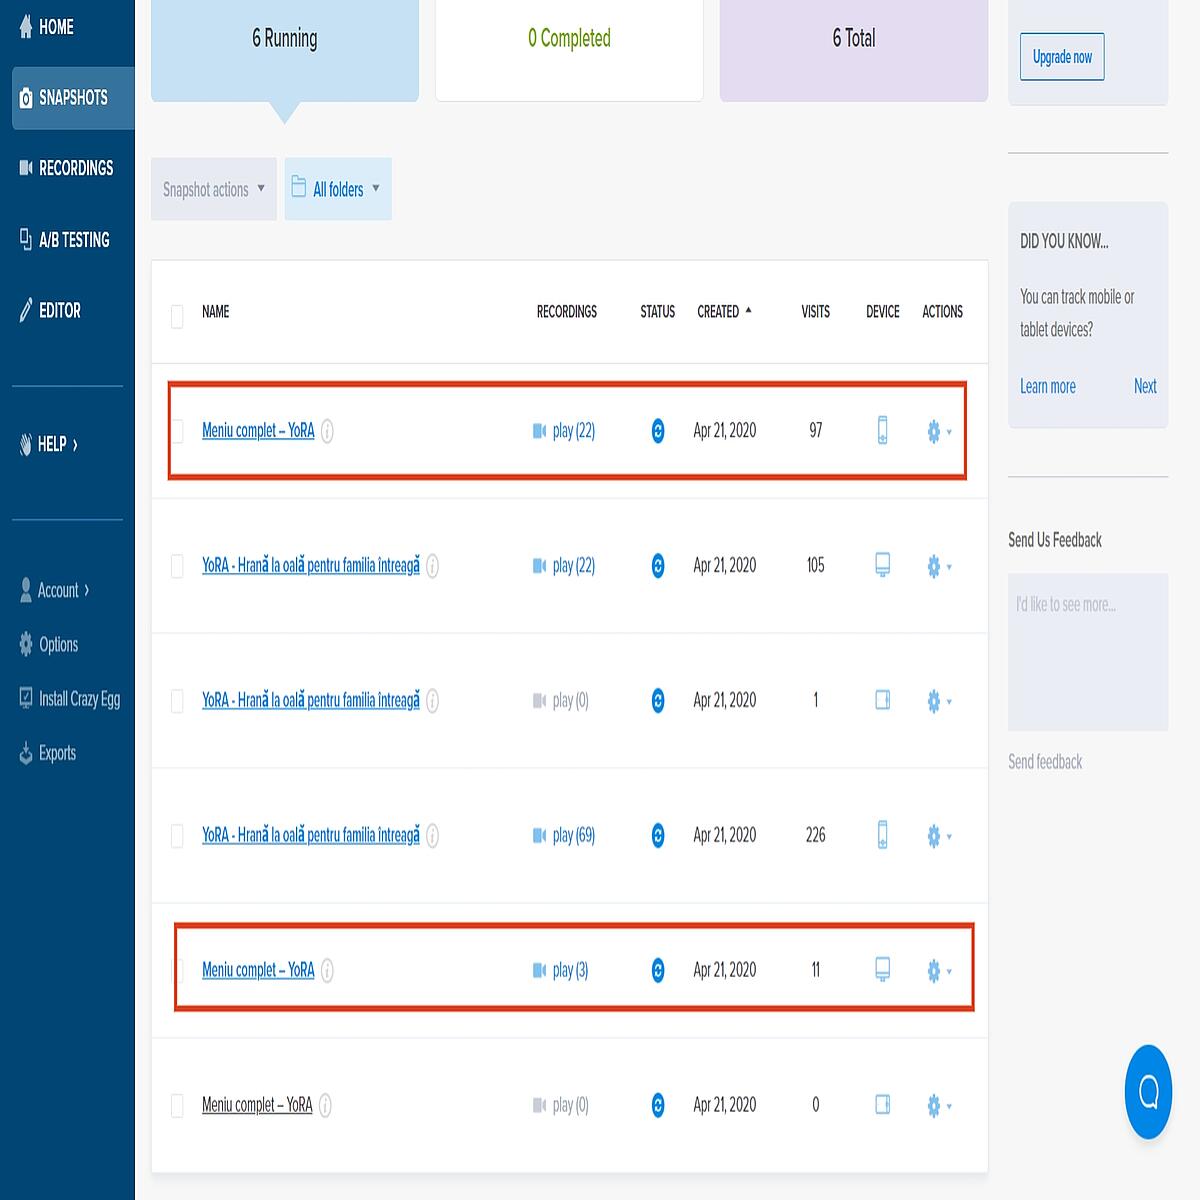Expand the Help menu in the sidebar
This screenshot has height=1200, width=1200.
pyautogui.click(x=49, y=444)
